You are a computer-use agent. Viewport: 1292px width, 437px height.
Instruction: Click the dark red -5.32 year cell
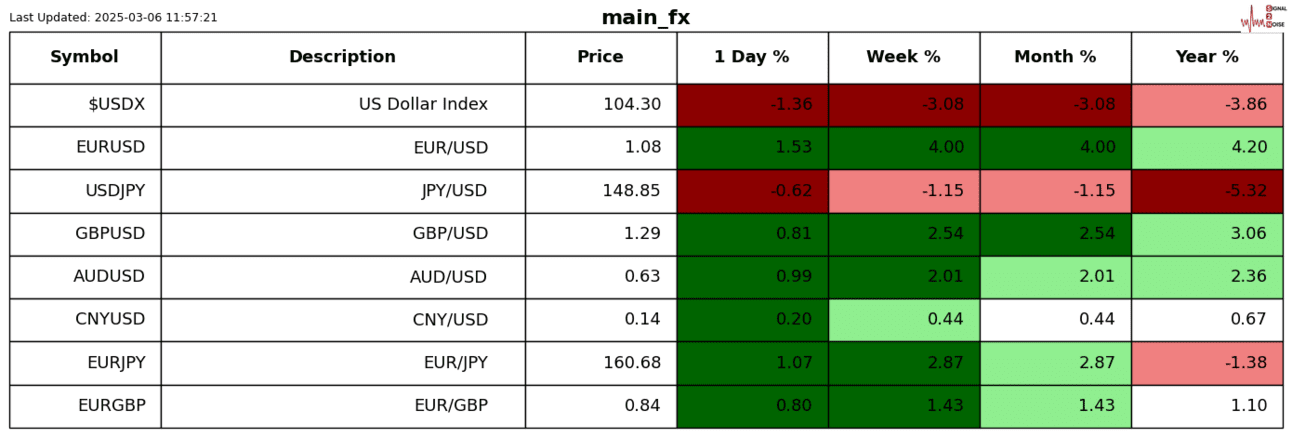click(x=1206, y=190)
